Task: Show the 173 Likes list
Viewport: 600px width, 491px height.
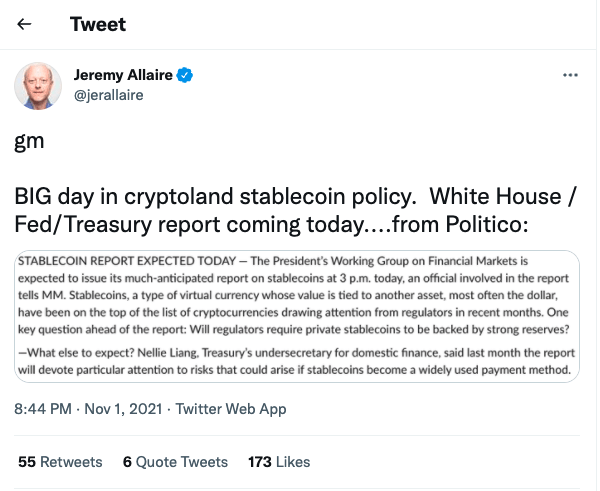Action: [x=278, y=461]
